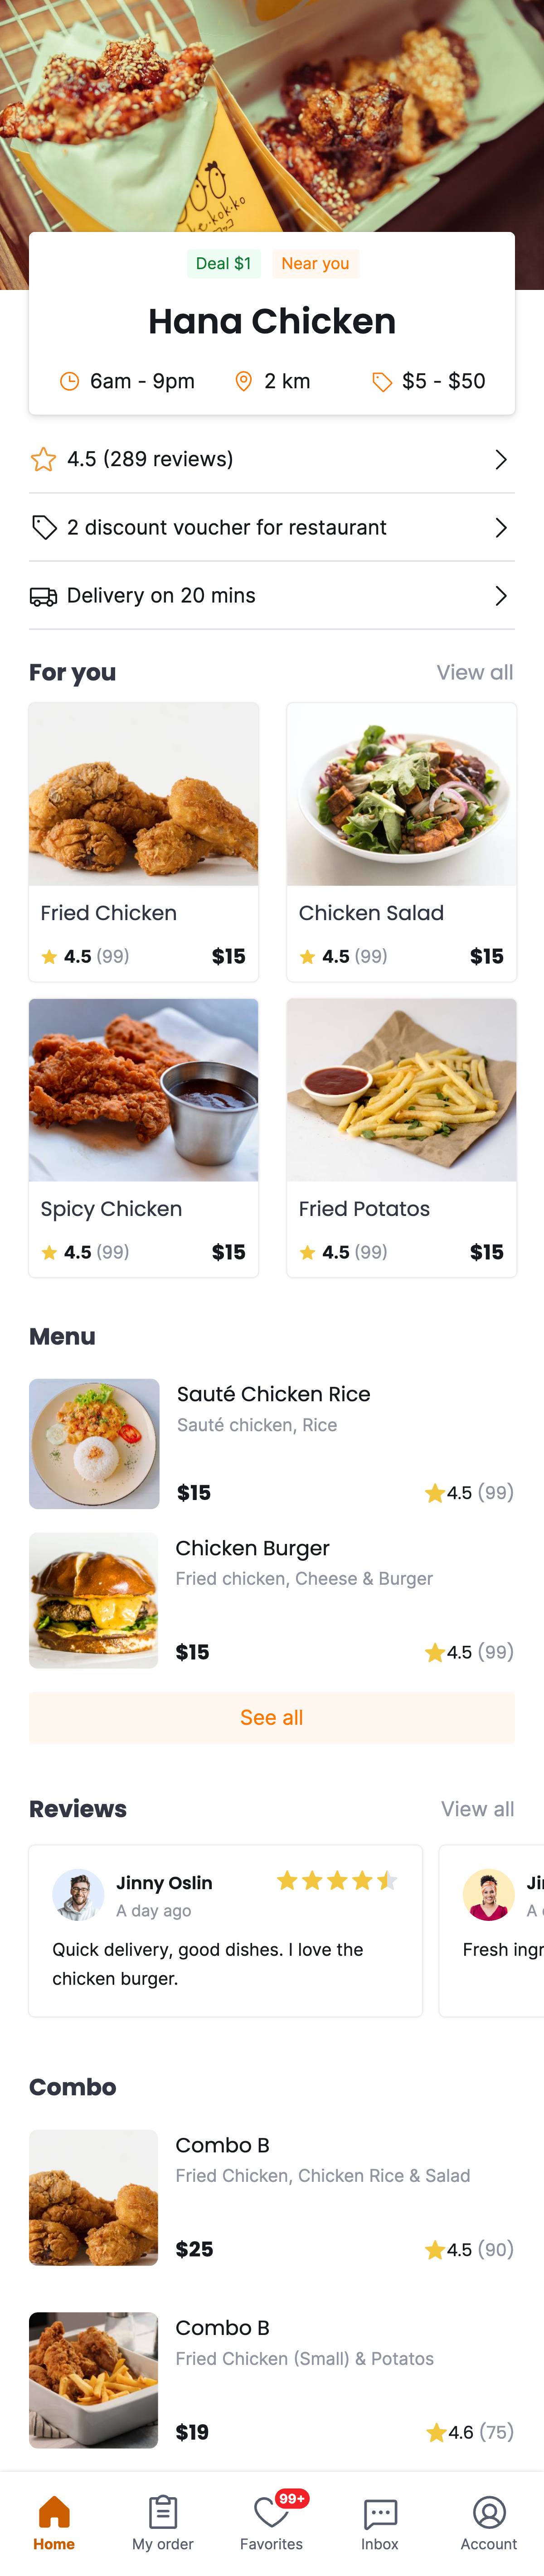Open the Inbox chat icon
Image resolution: width=544 pixels, height=2576 pixels.
click(x=380, y=2511)
